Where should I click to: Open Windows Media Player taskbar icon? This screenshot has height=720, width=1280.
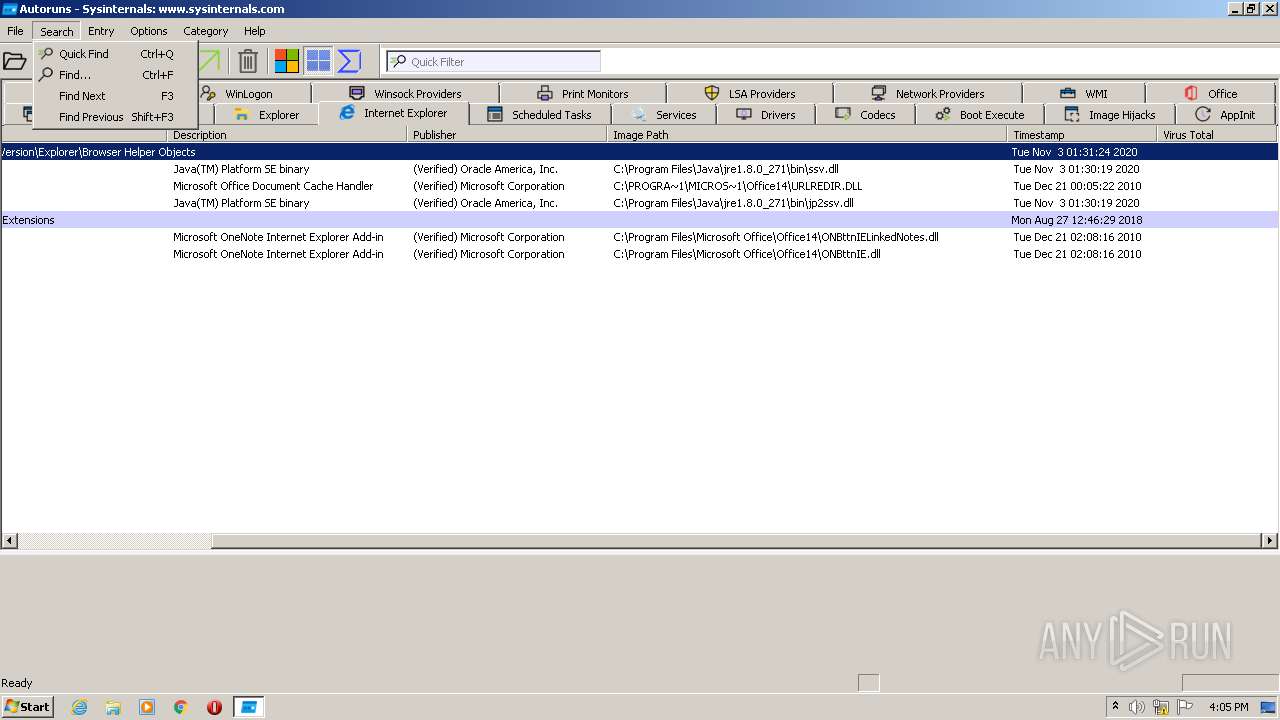(x=147, y=707)
